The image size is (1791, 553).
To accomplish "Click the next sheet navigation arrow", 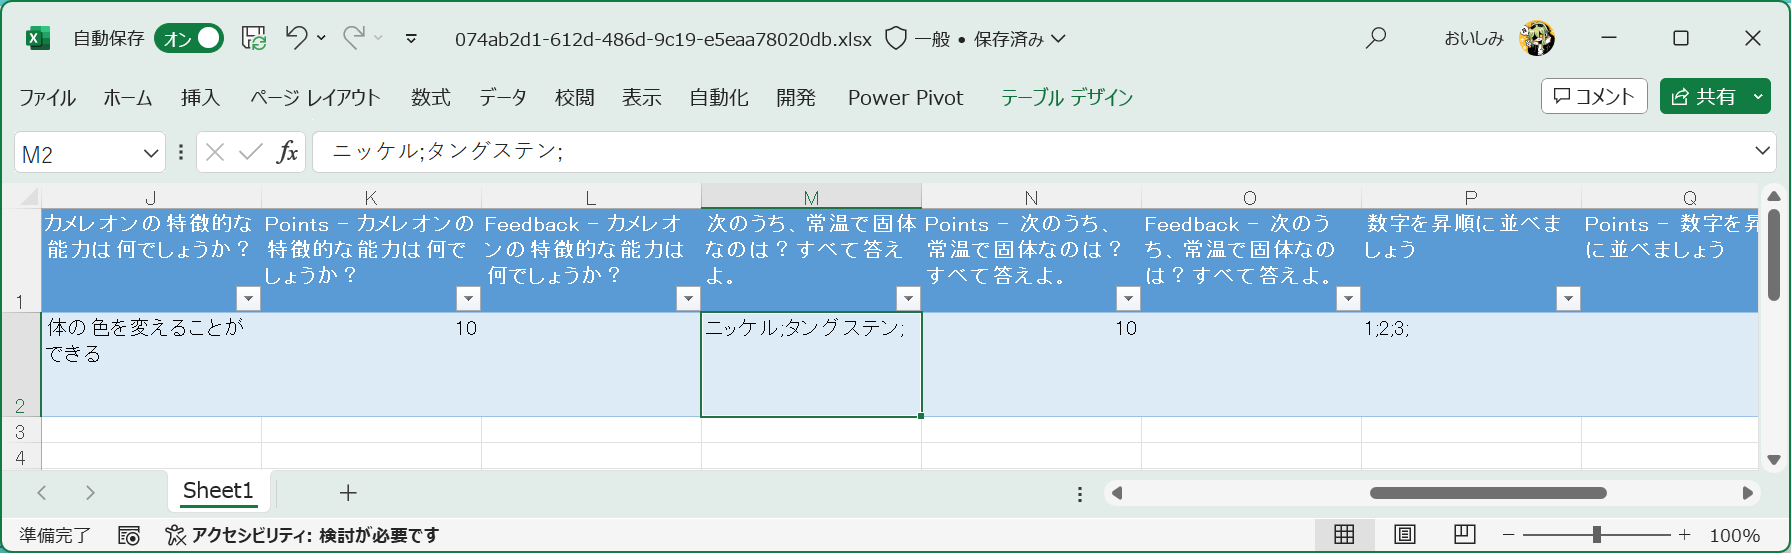I will [90, 492].
